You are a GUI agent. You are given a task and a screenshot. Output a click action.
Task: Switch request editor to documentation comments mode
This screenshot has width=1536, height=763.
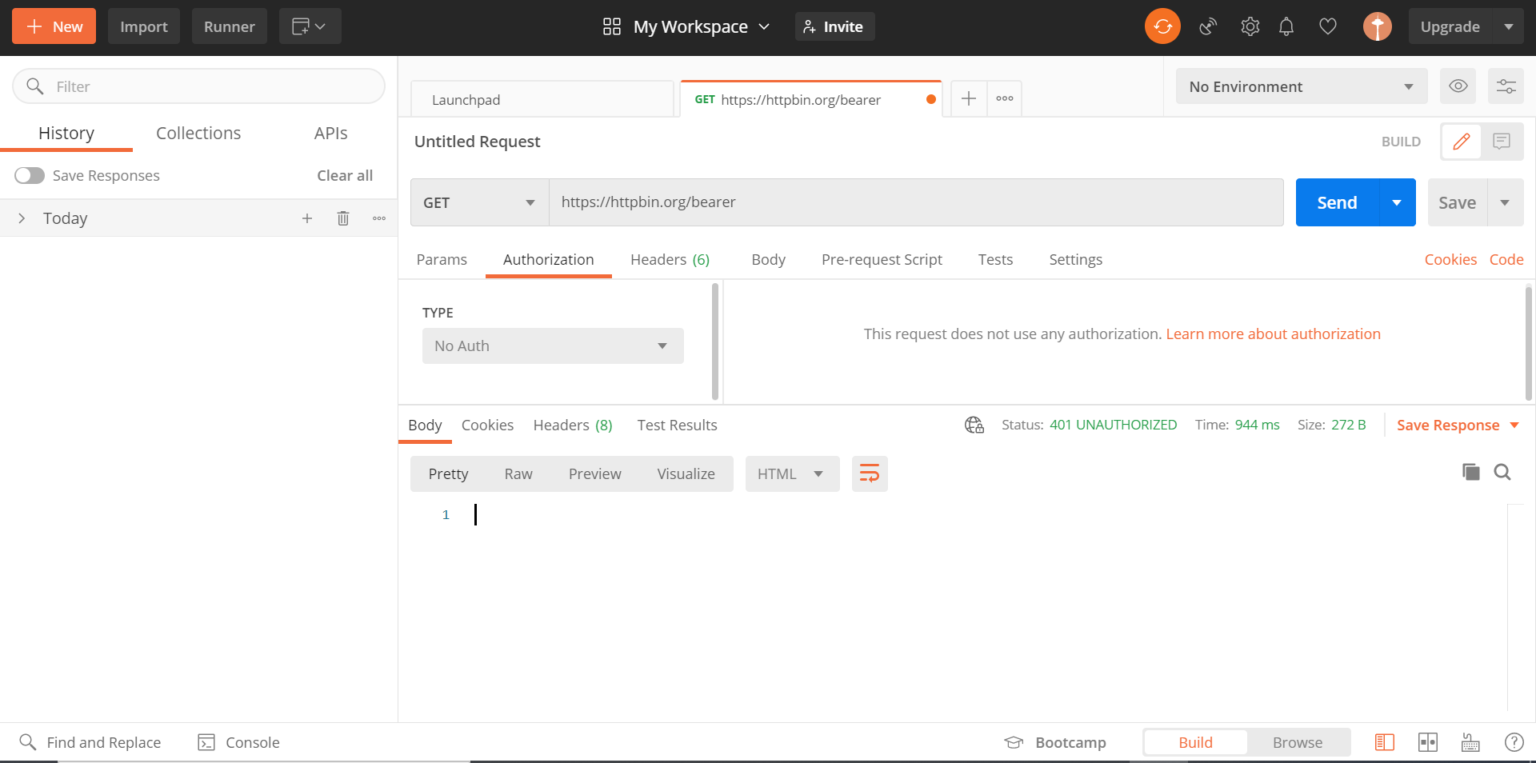pyautogui.click(x=1500, y=141)
